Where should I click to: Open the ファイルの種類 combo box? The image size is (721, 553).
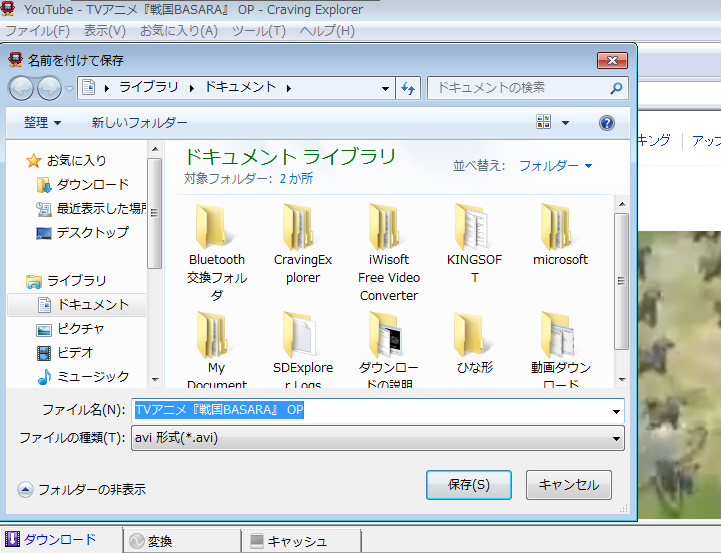(378, 438)
